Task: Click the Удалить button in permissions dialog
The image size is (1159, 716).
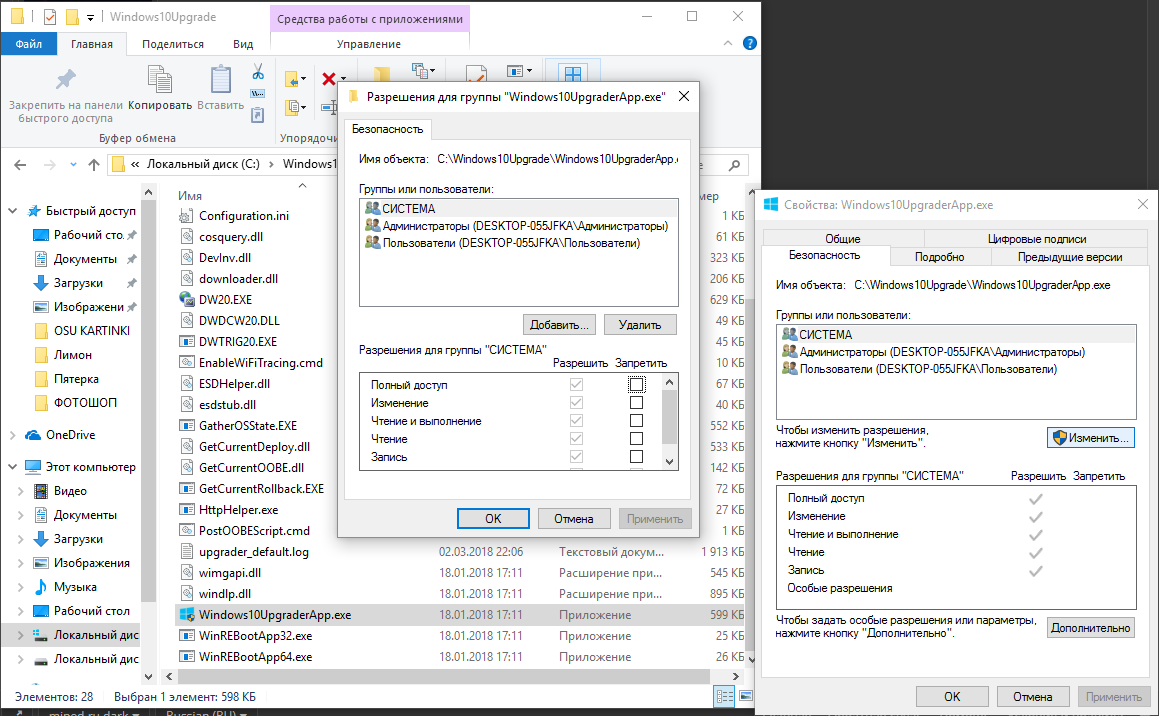Action: pyautogui.click(x=640, y=324)
